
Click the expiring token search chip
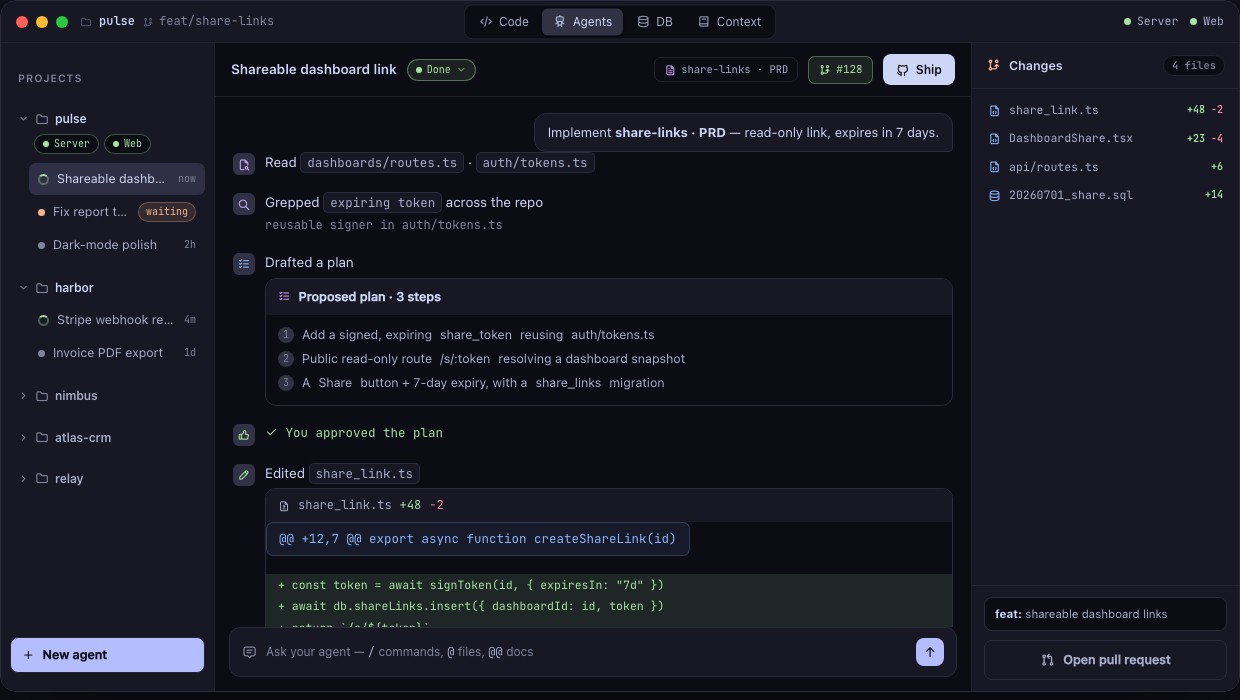point(383,203)
